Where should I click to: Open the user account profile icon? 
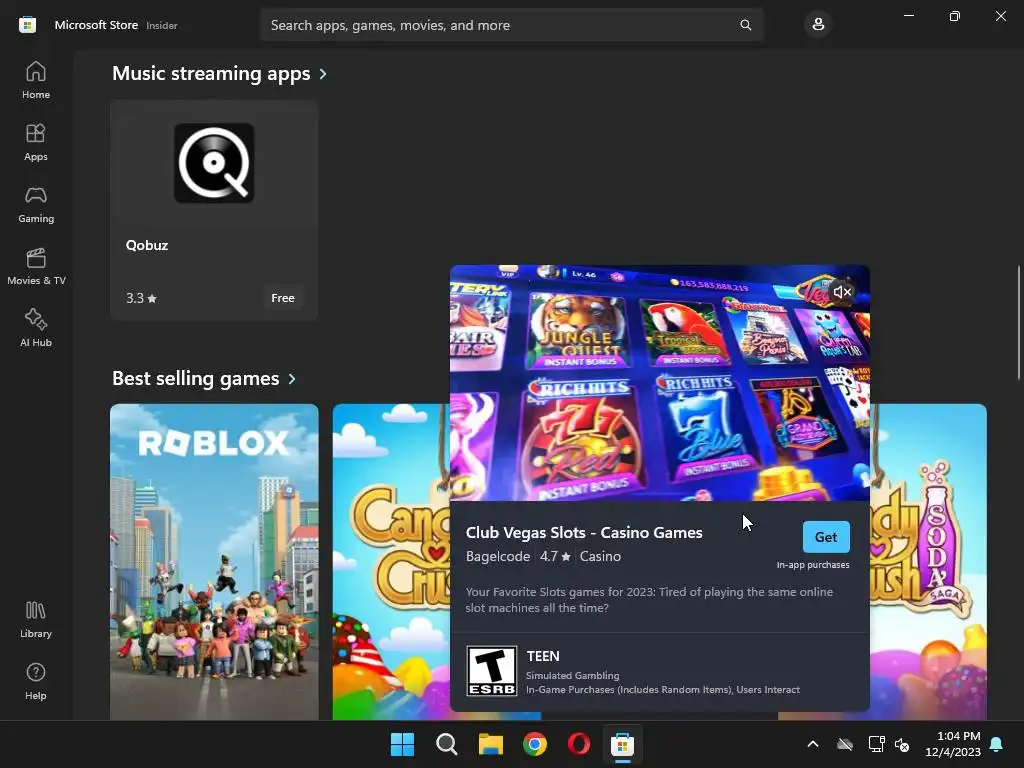pyautogui.click(x=818, y=25)
